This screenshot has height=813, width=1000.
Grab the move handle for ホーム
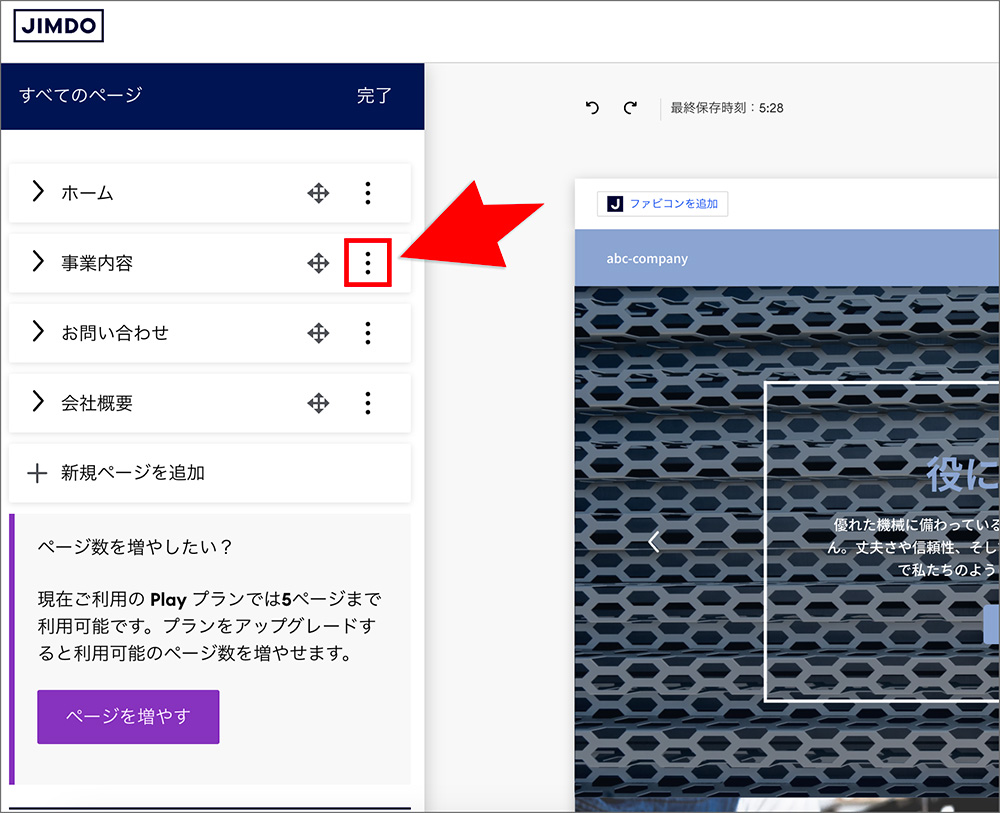click(318, 193)
